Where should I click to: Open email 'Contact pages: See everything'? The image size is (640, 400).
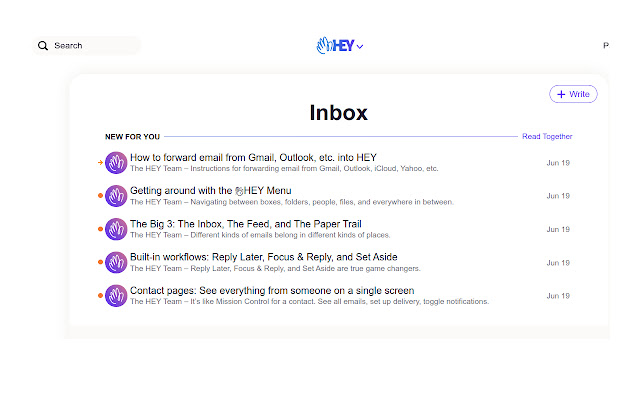point(272,291)
